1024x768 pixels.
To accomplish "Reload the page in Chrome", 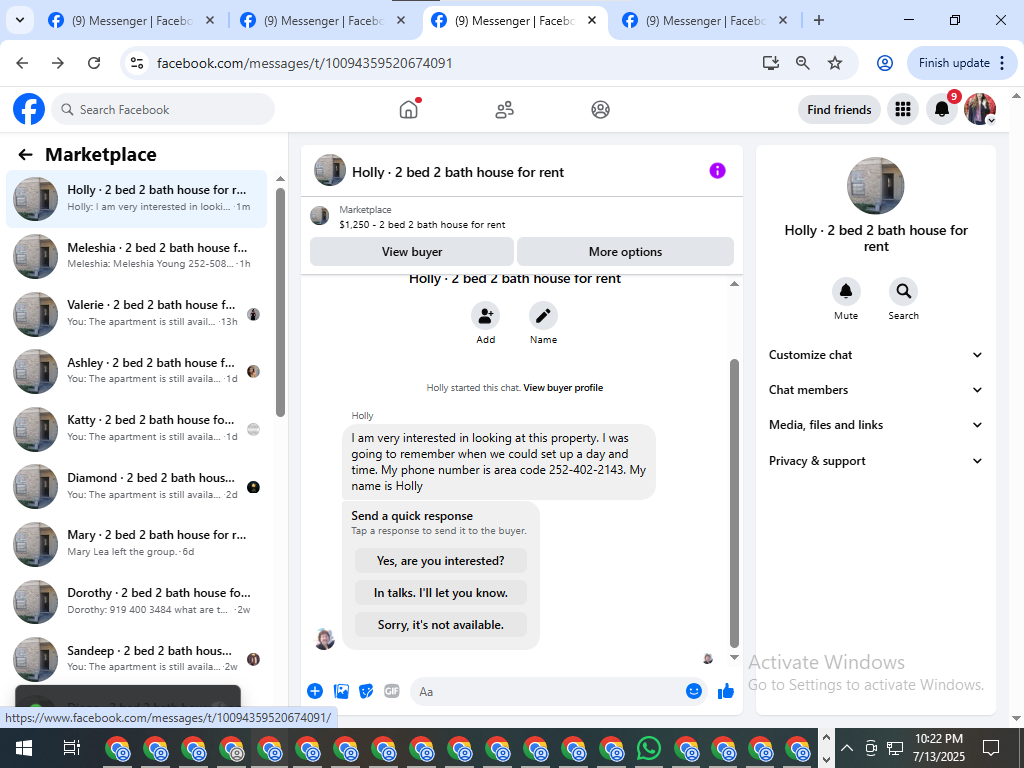I will pos(94,63).
